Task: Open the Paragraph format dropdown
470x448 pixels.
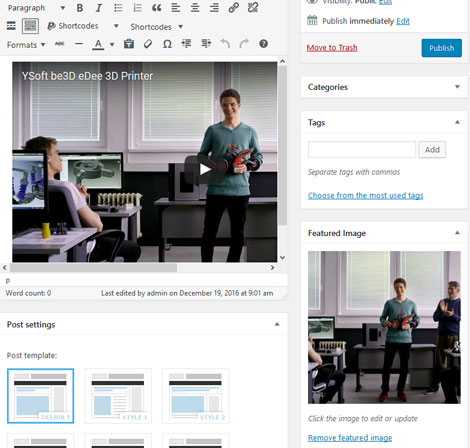Action: pyautogui.click(x=36, y=8)
